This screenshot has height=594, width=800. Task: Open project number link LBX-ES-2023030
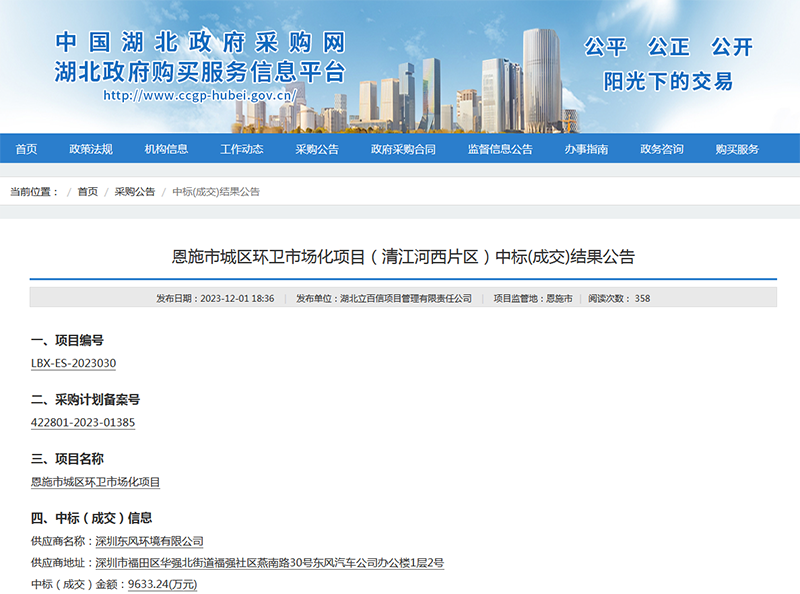click(76, 364)
